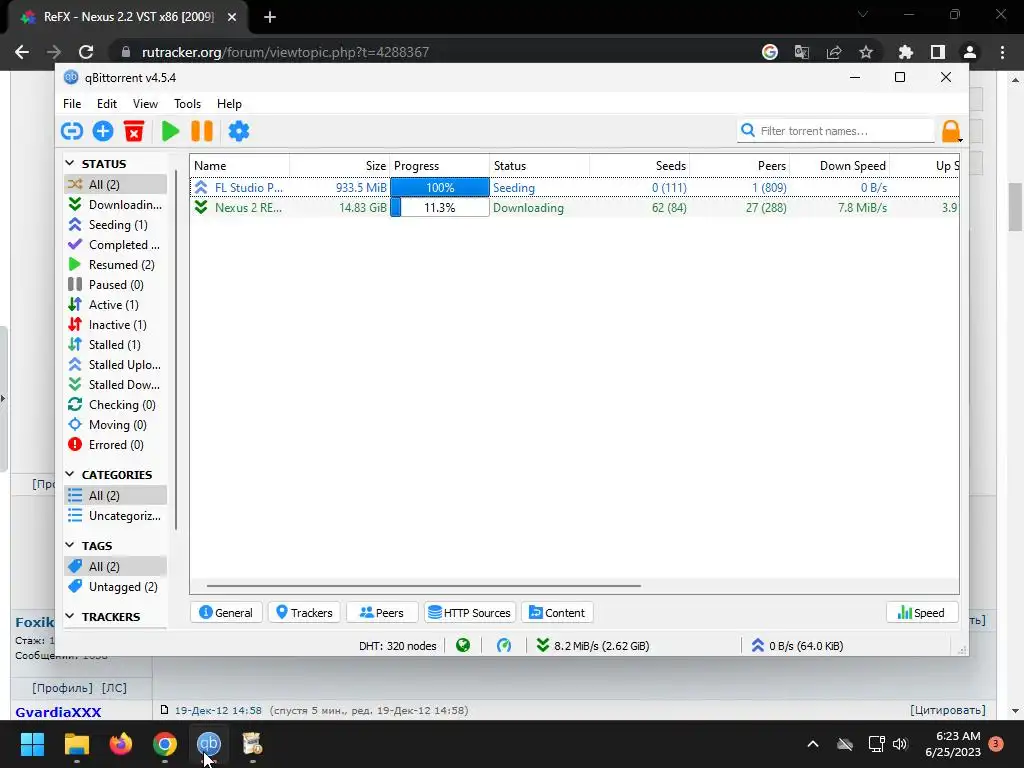The image size is (1024, 768).
Task: Open File Explorer from the taskbar
Action: (x=76, y=744)
